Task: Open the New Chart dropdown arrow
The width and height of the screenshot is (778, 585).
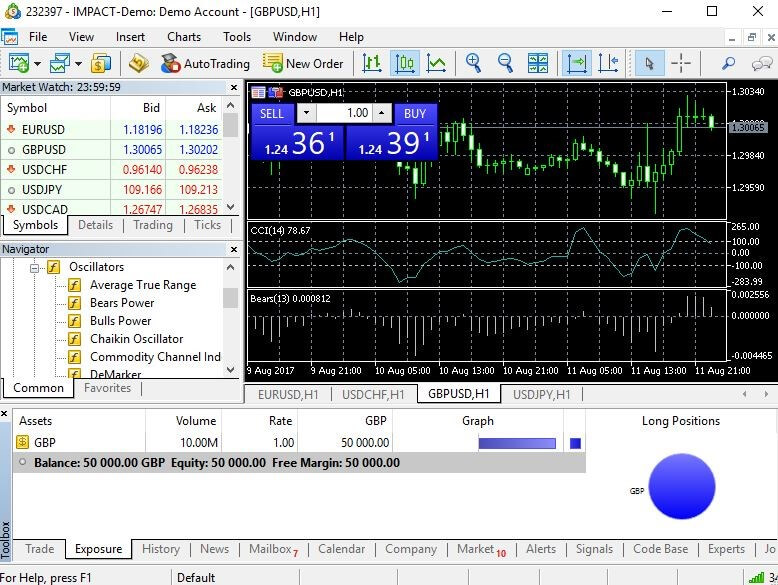Action: pos(37,64)
